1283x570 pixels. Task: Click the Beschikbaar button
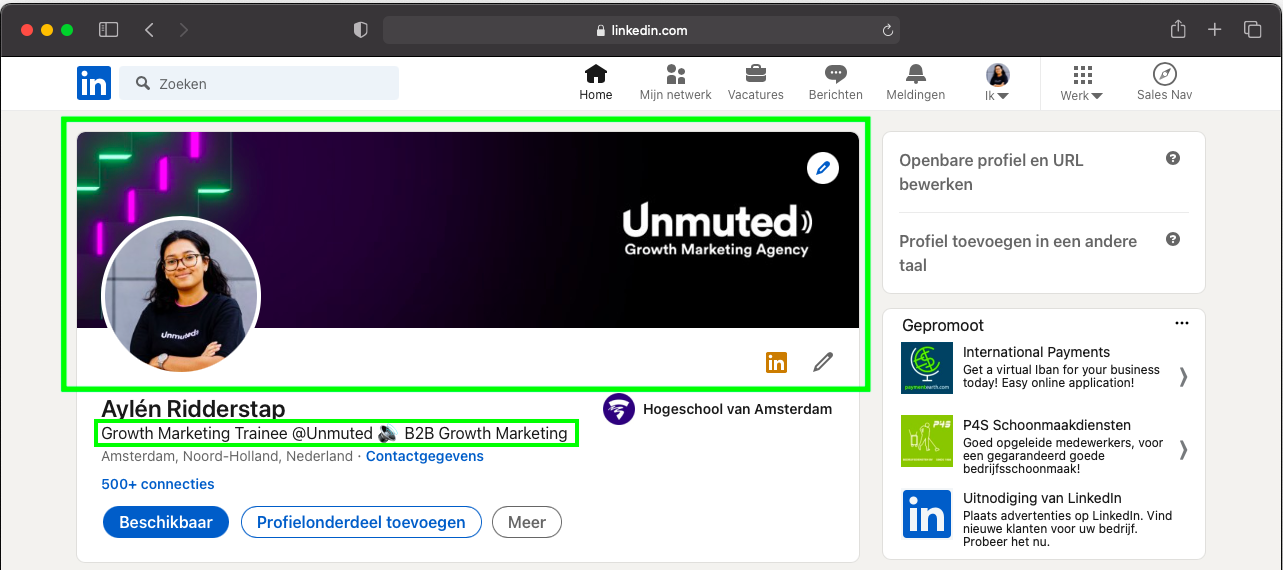(166, 522)
